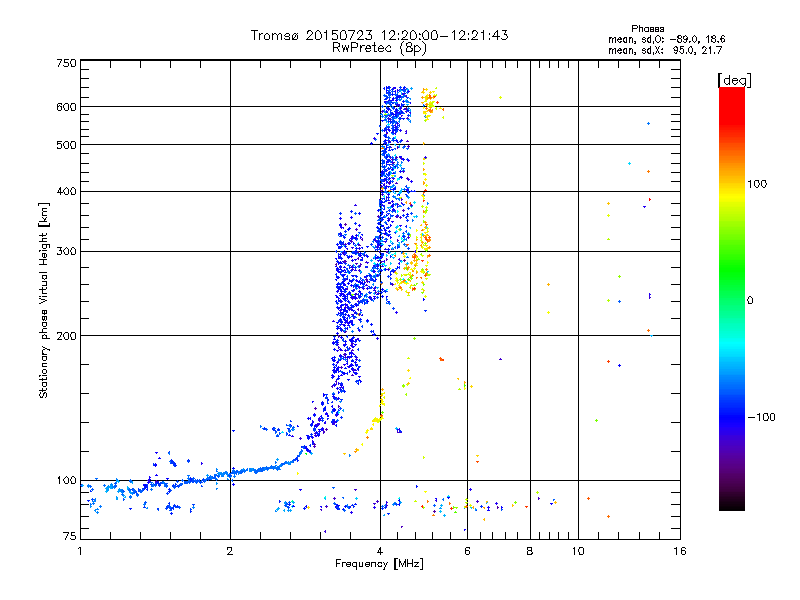Screen dimensions: 800x600
Task: Click the plot title "Tromsø 20150723 12:20:00-12:21:43"
Action: pyautogui.click(x=379, y=35)
